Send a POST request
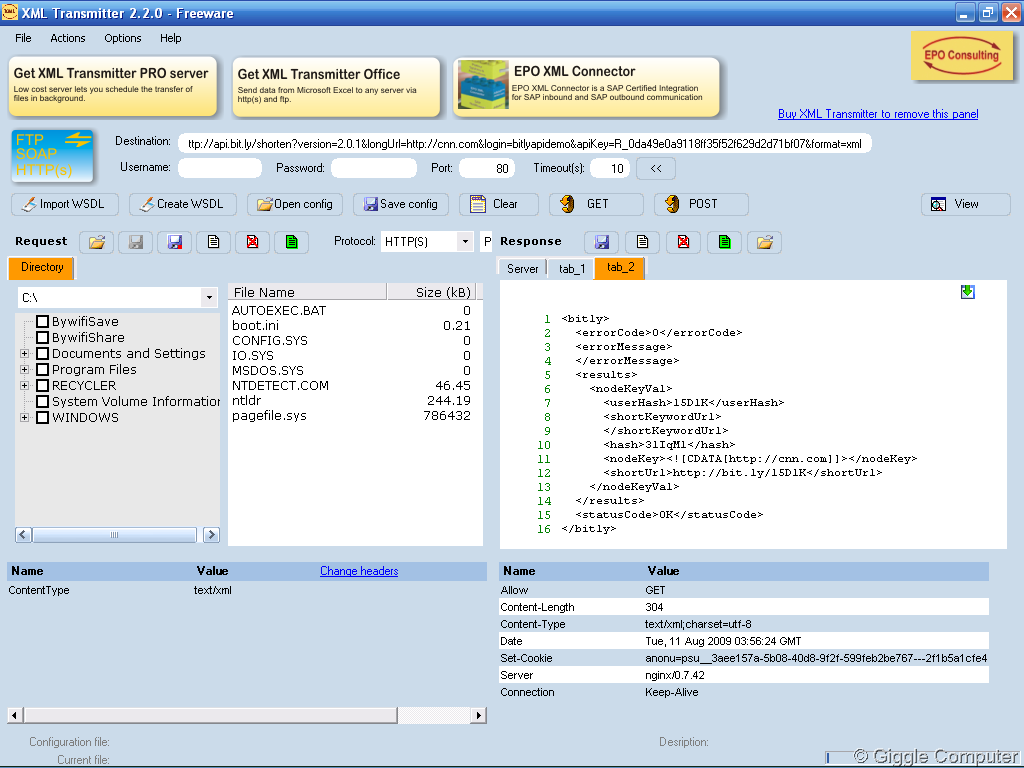The width and height of the screenshot is (1024, 768). (x=701, y=204)
